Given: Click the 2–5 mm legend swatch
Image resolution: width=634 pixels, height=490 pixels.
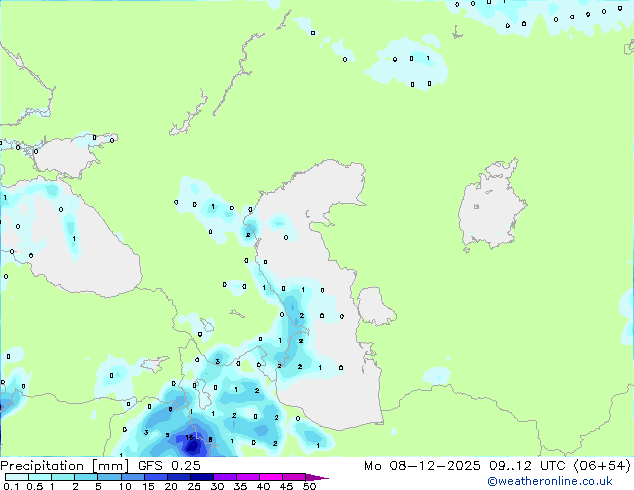Looking at the screenshot, I should point(86,477).
